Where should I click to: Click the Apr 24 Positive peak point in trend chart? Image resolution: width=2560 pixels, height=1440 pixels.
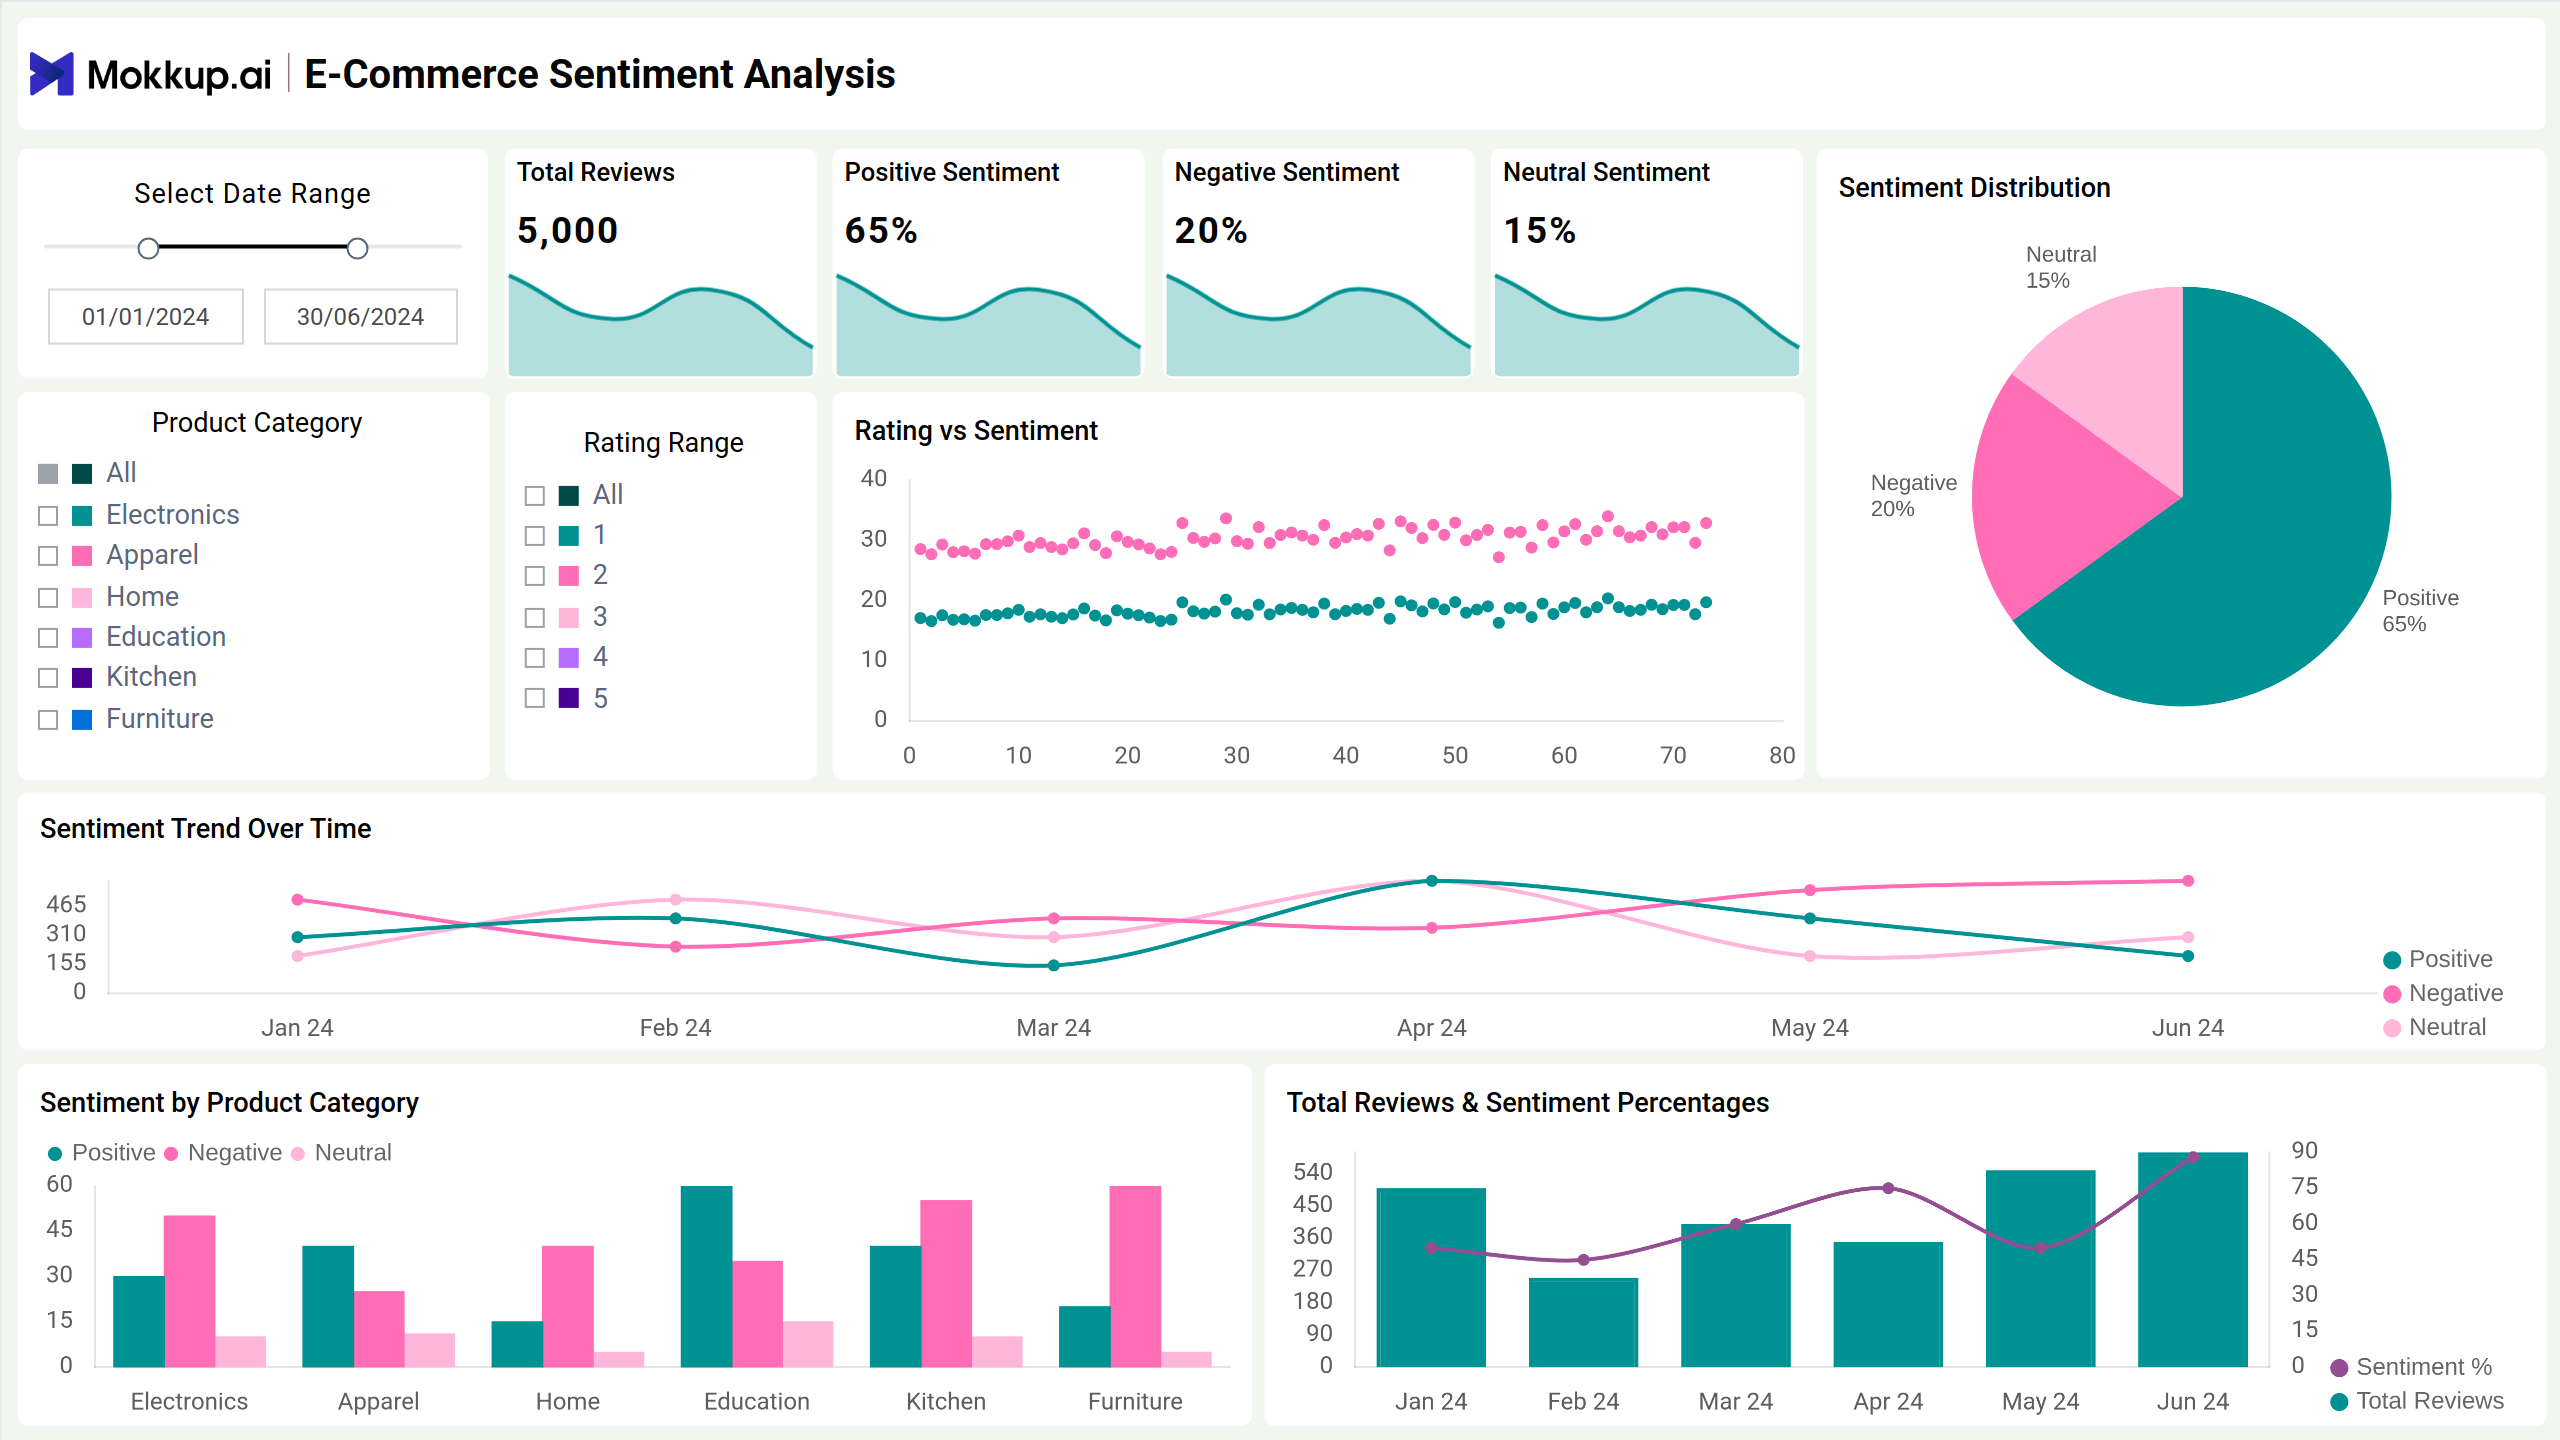[x=1432, y=881]
